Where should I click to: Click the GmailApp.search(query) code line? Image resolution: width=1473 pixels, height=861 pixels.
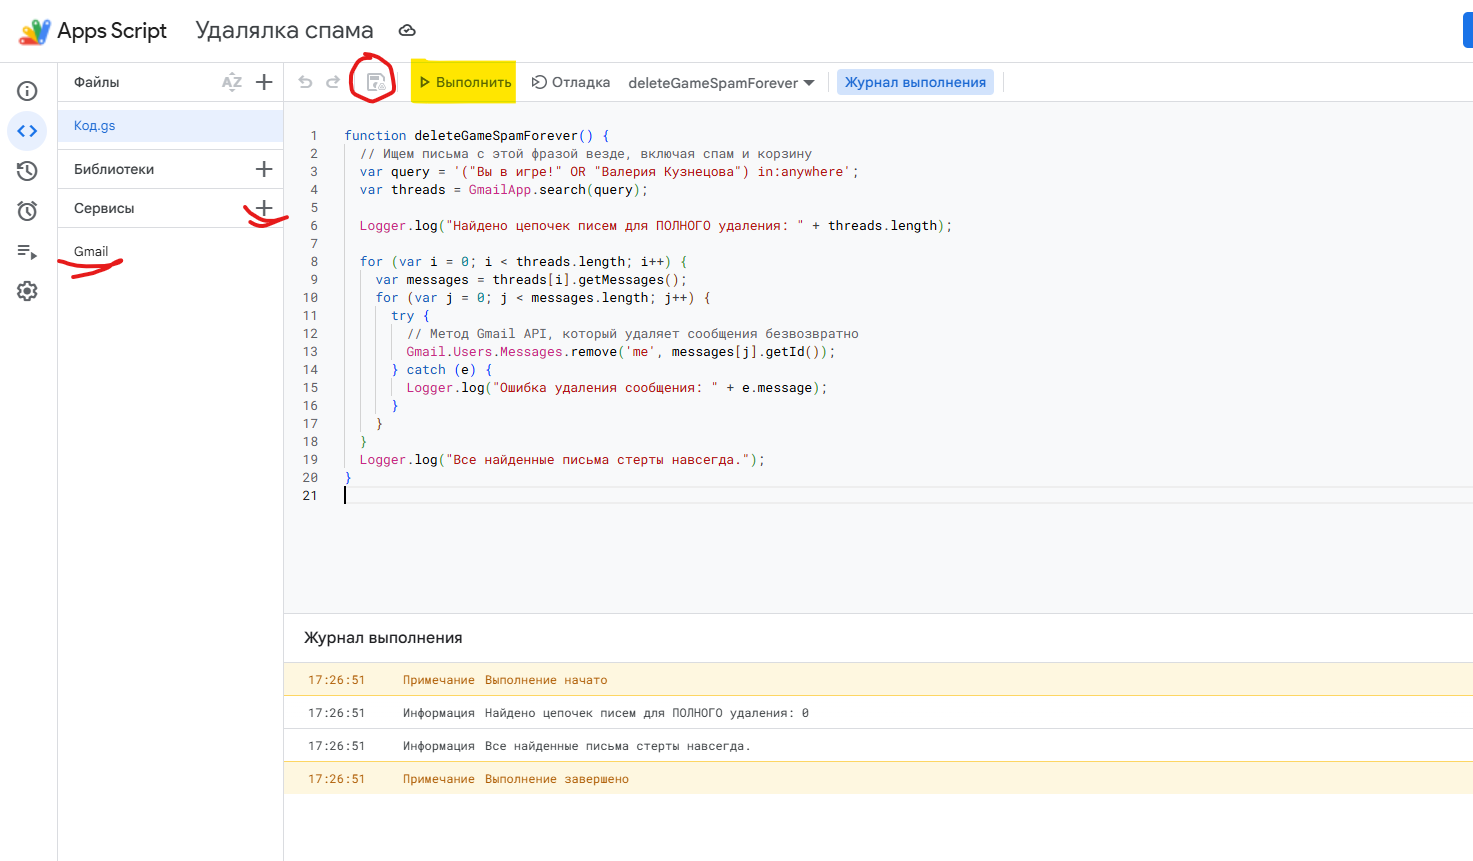pos(504,190)
